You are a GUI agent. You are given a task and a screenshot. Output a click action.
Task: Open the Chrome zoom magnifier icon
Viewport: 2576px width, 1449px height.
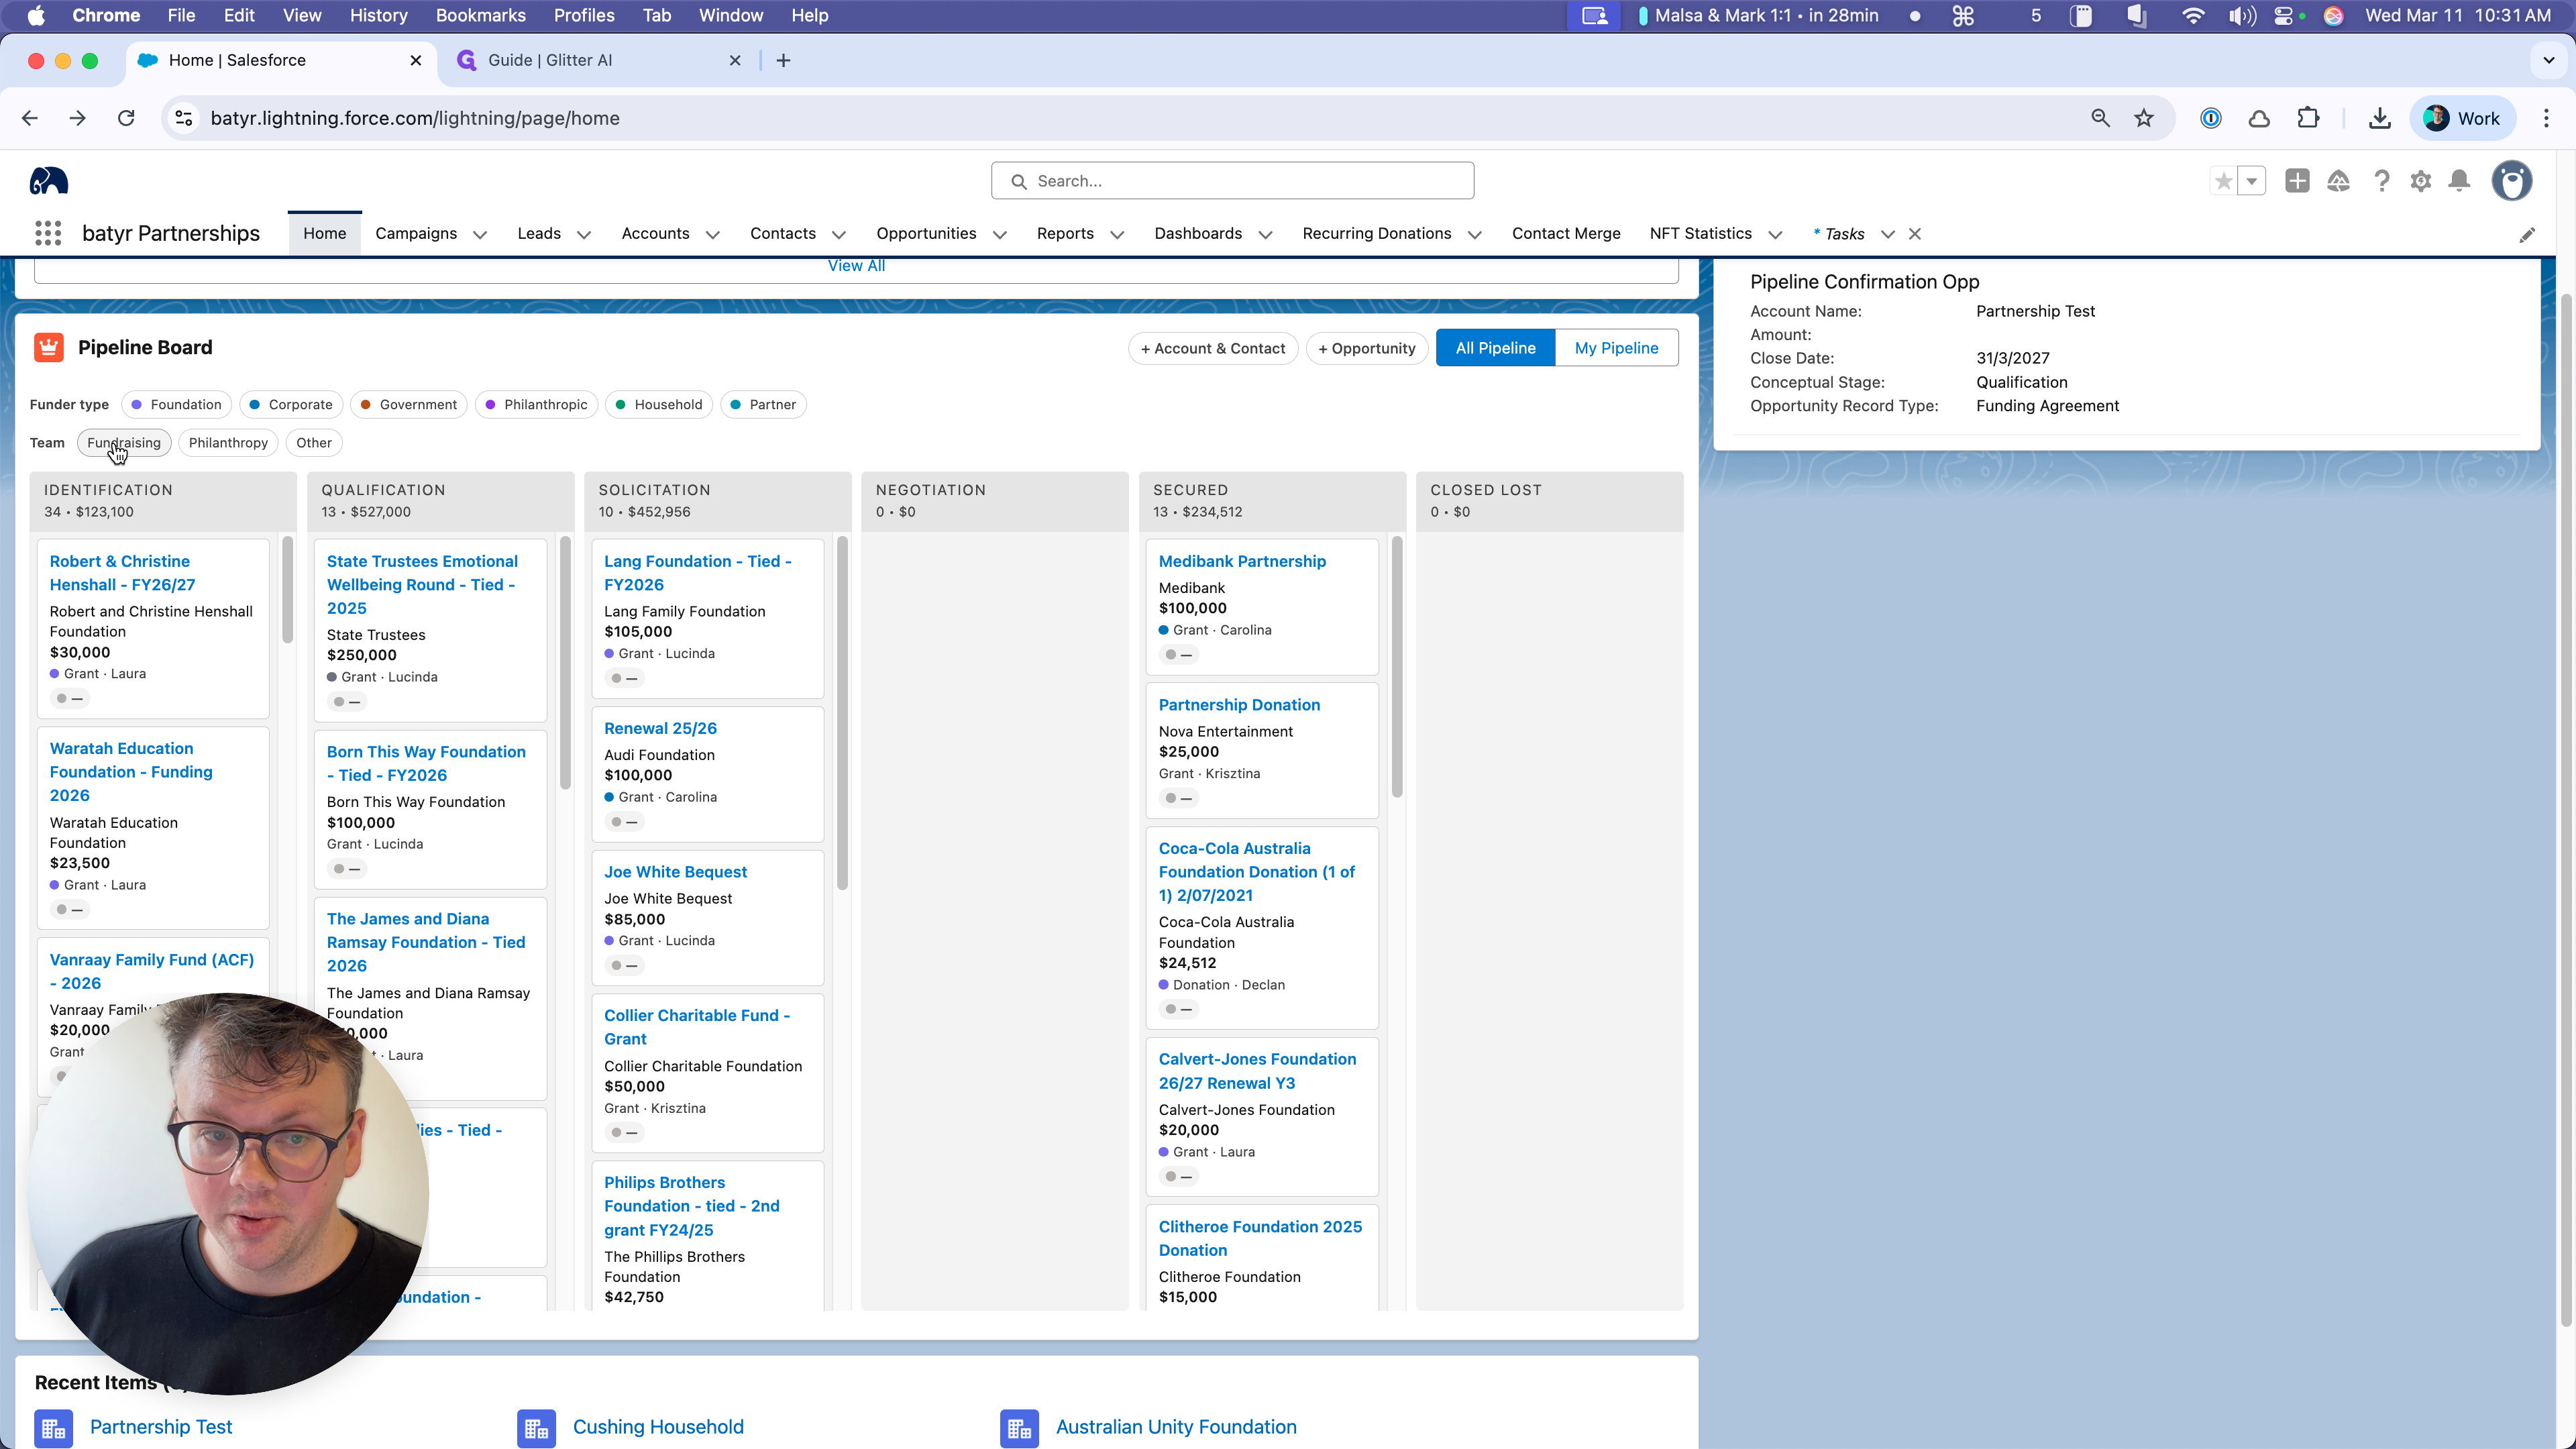2100,118
